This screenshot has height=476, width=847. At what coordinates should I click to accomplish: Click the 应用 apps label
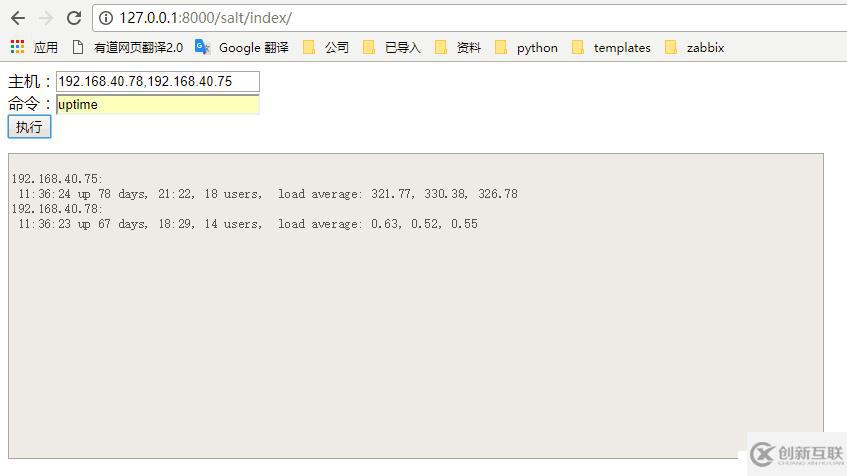click(x=45, y=48)
